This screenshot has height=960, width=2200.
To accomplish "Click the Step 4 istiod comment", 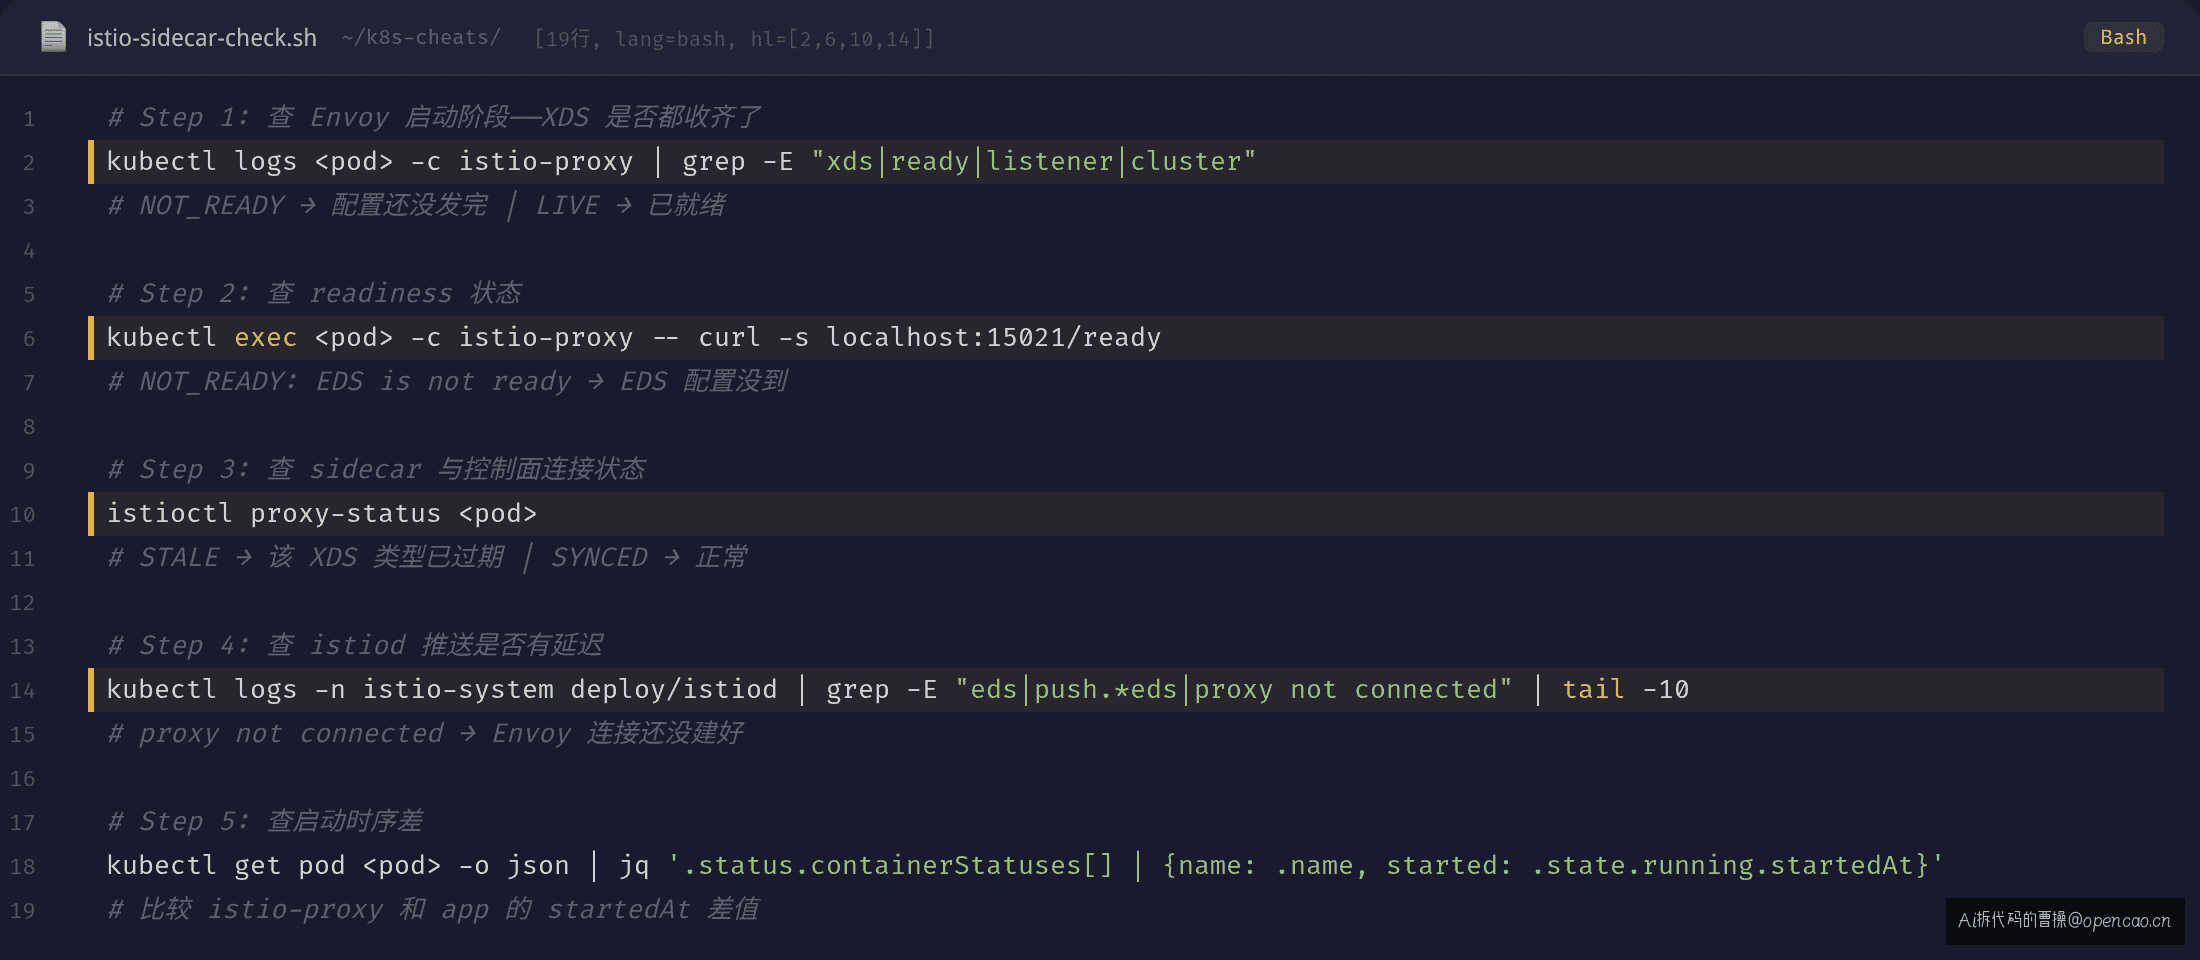I will tap(355, 646).
